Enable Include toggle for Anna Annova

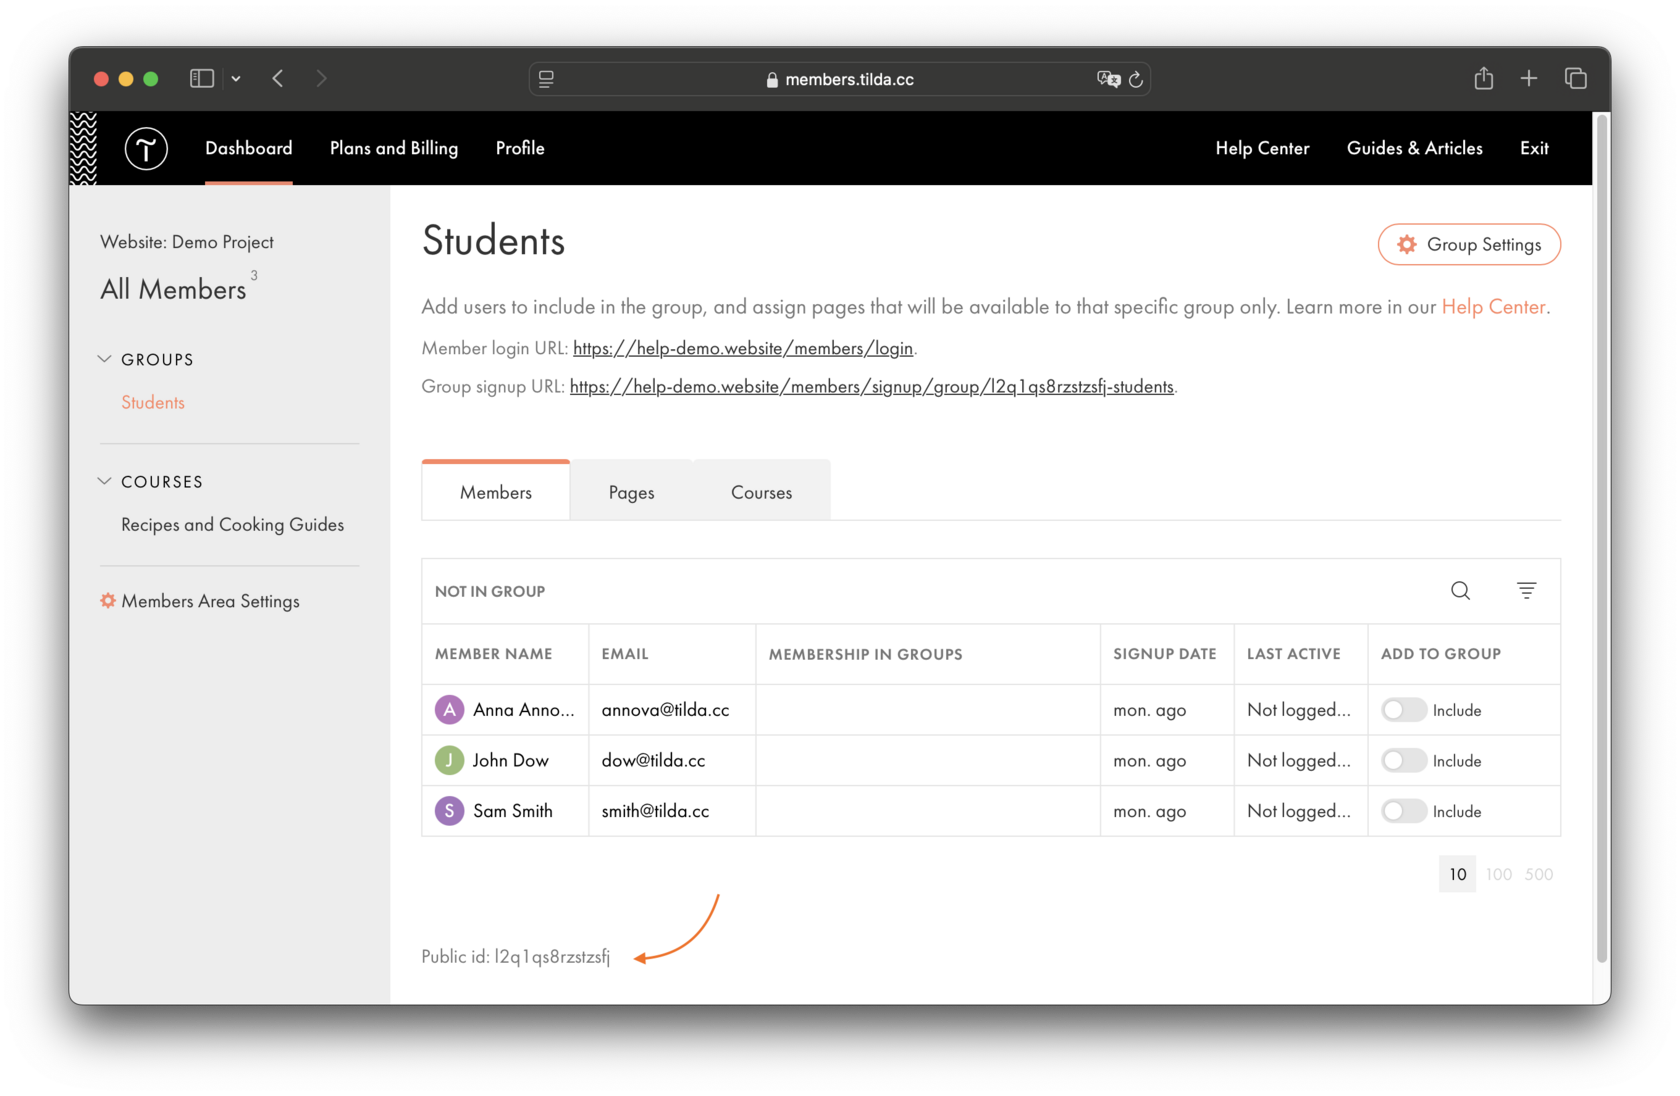[x=1403, y=709]
